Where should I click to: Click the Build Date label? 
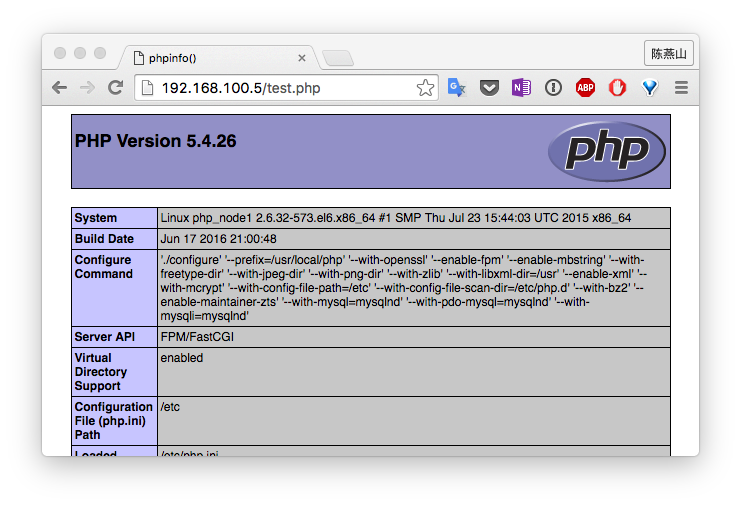[x=104, y=239]
